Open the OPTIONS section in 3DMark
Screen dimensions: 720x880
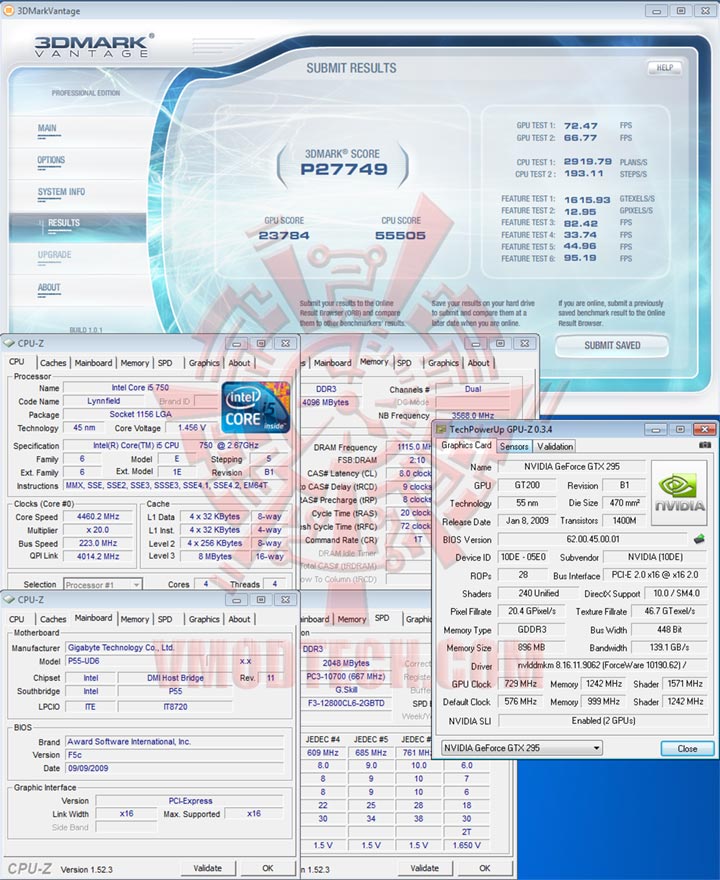(x=51, y=160)
